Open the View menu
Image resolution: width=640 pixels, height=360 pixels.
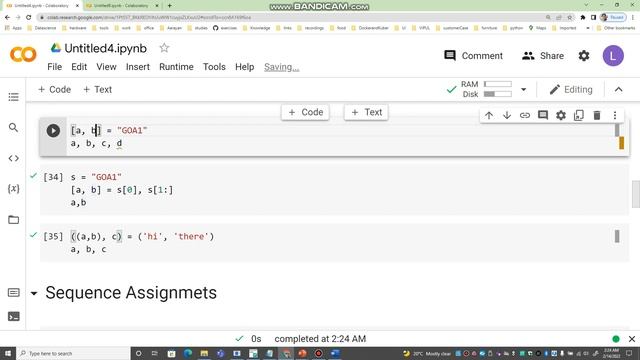pyautogui.click(x=106, y=67)
